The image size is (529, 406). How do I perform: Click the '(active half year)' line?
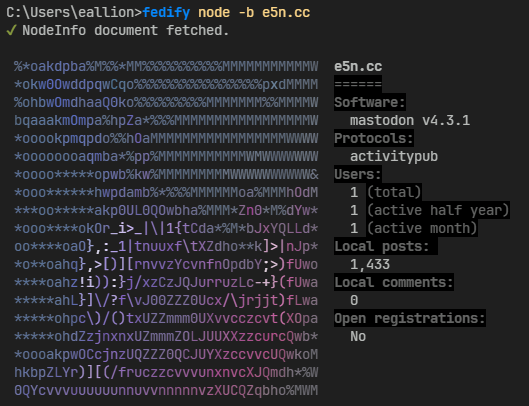(429, 211)
